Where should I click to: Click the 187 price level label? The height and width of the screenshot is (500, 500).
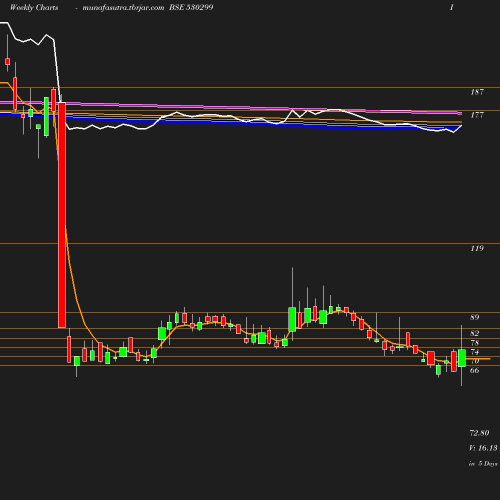[477, 92]
